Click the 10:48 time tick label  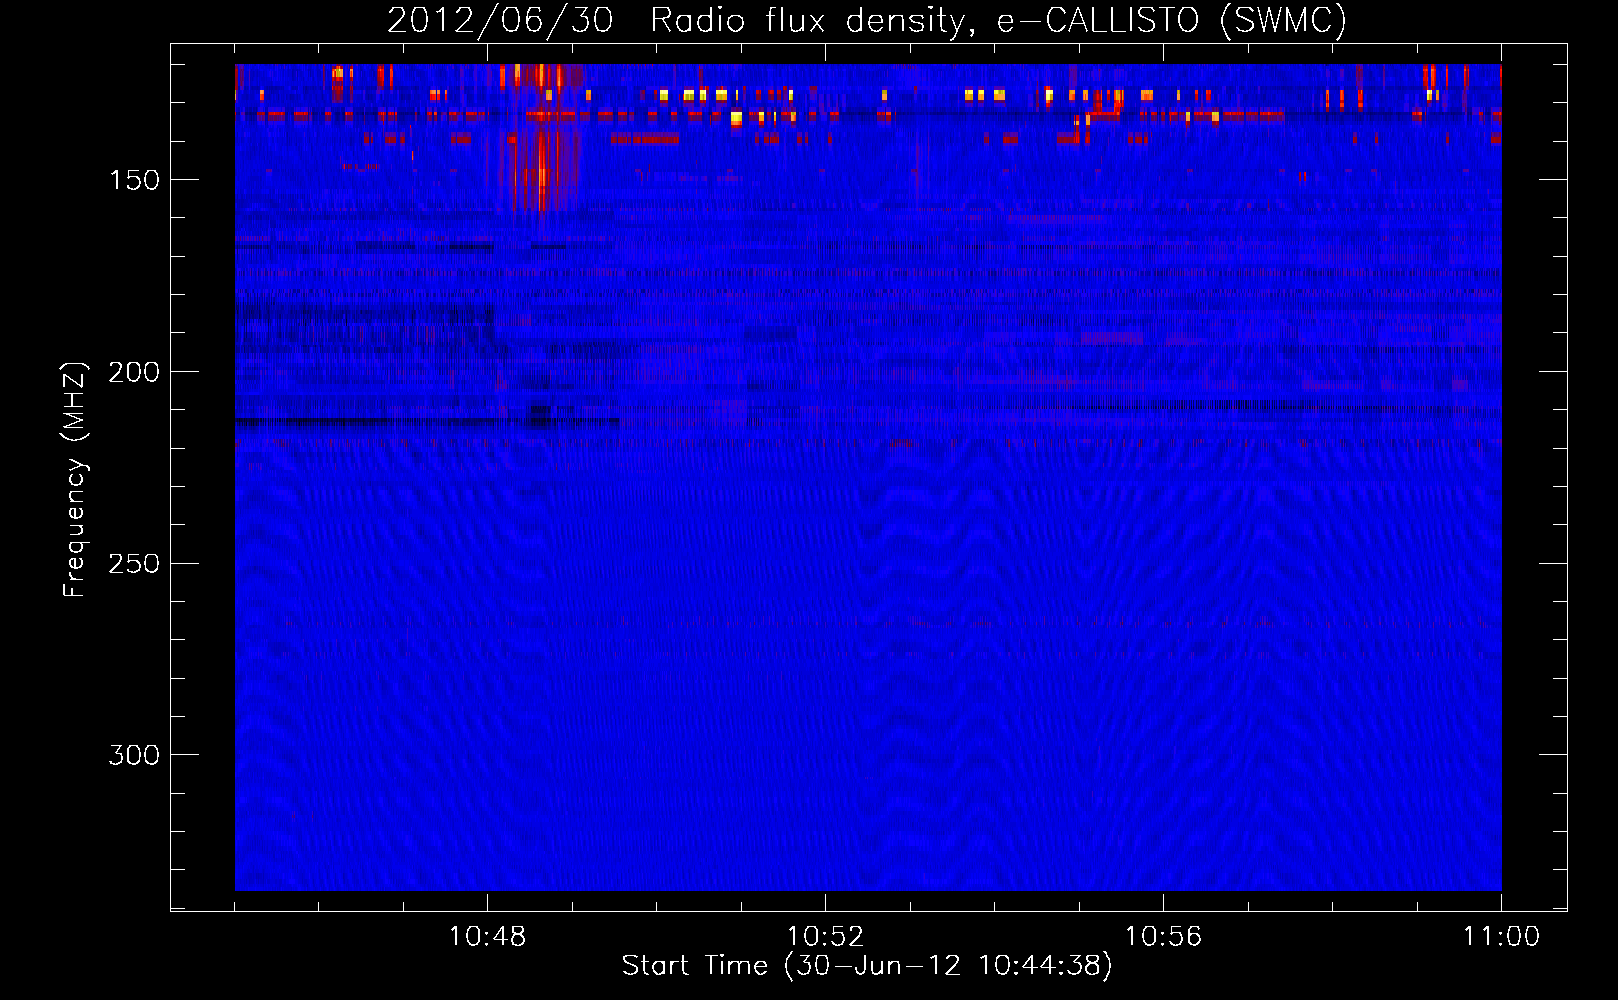[487, 937]
